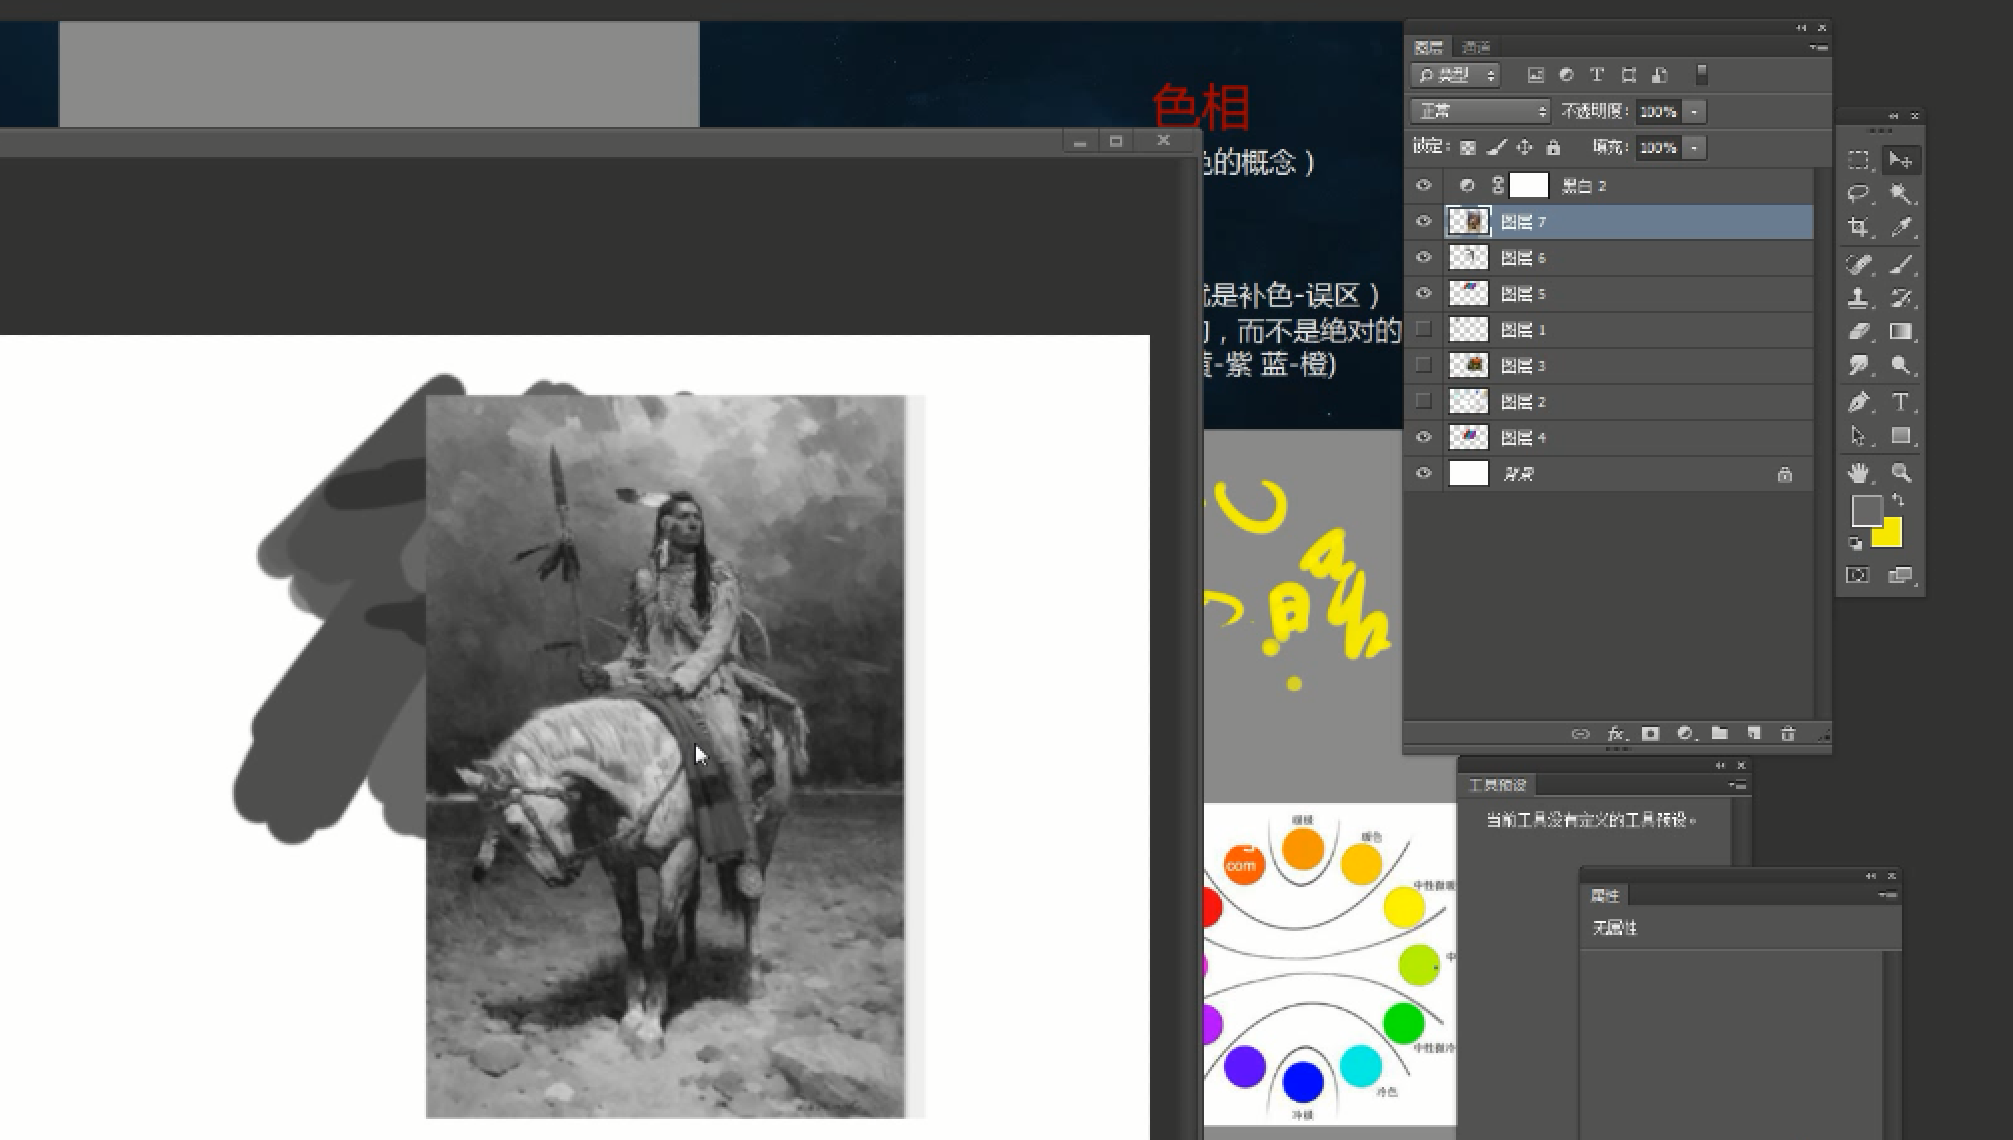Select the Hand tool
The width and height of the screenshot is (2013, 1140).
(1858, 472)
